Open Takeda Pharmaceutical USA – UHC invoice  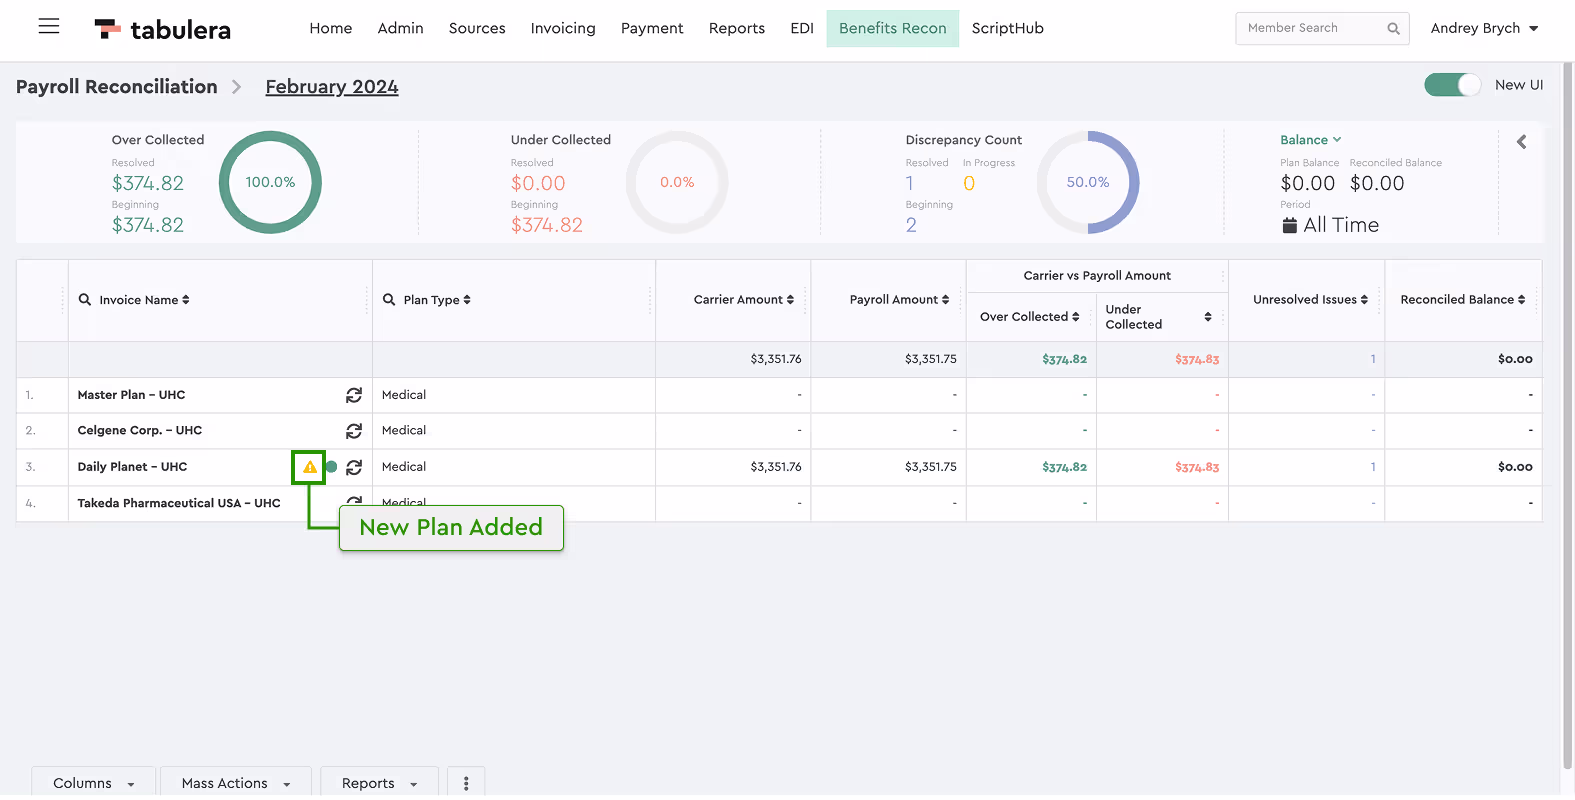[x=179, y=503]
